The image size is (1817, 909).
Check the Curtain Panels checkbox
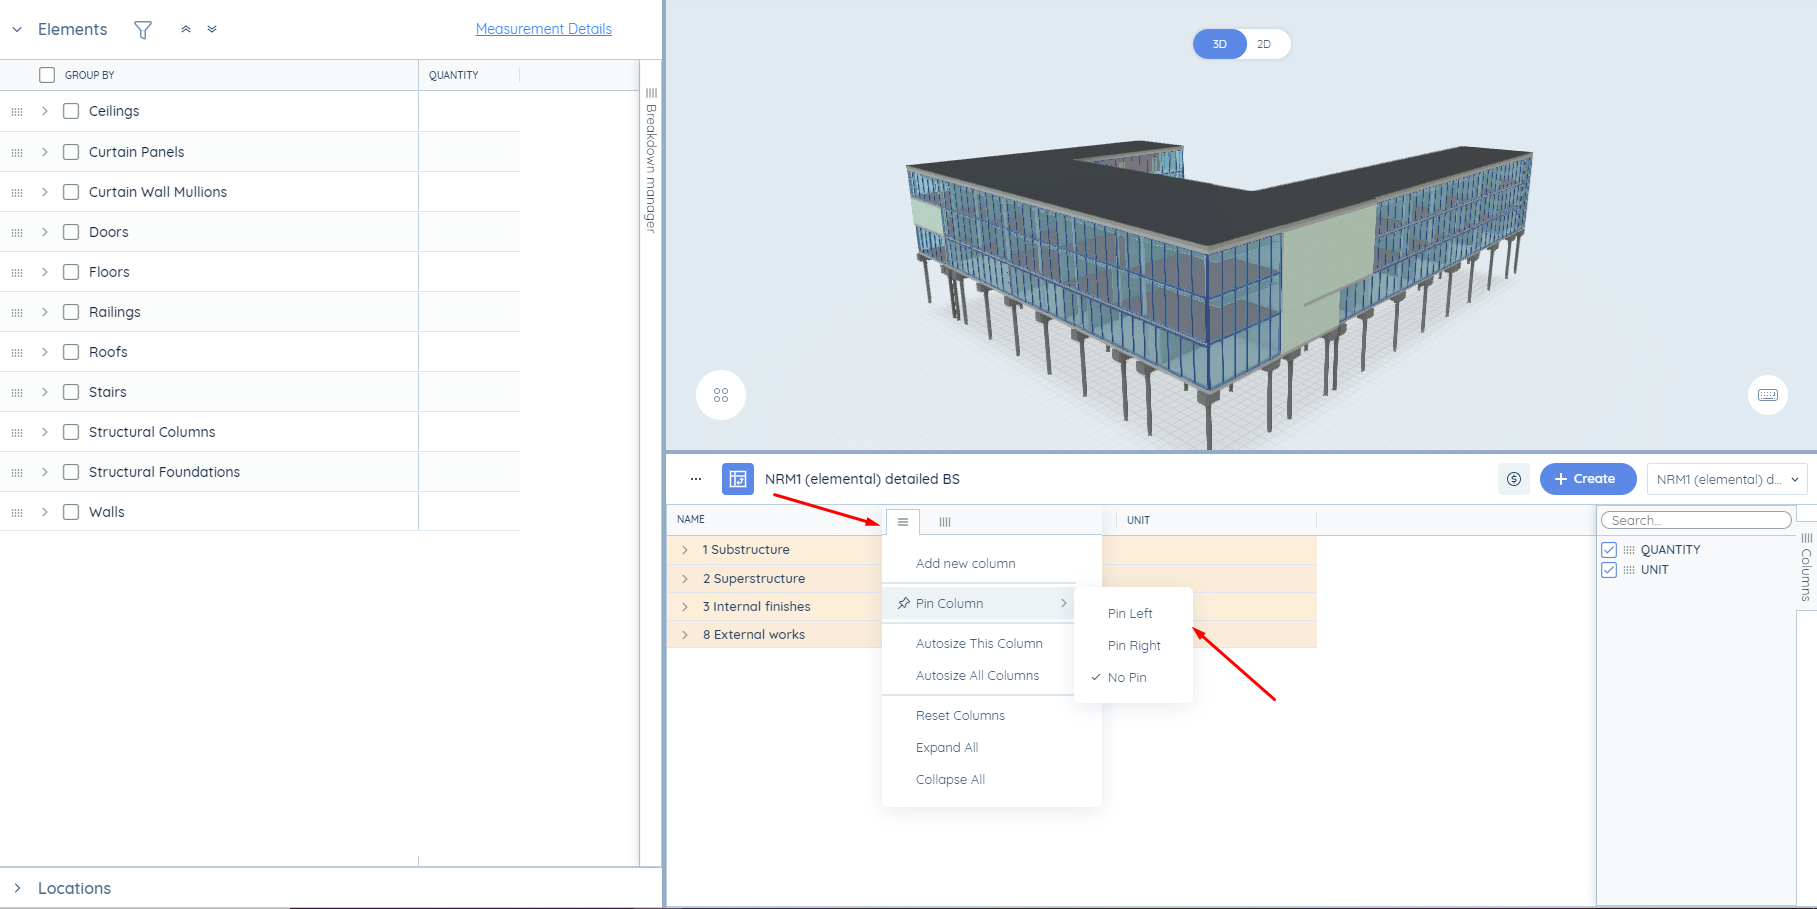pos(71,152)
